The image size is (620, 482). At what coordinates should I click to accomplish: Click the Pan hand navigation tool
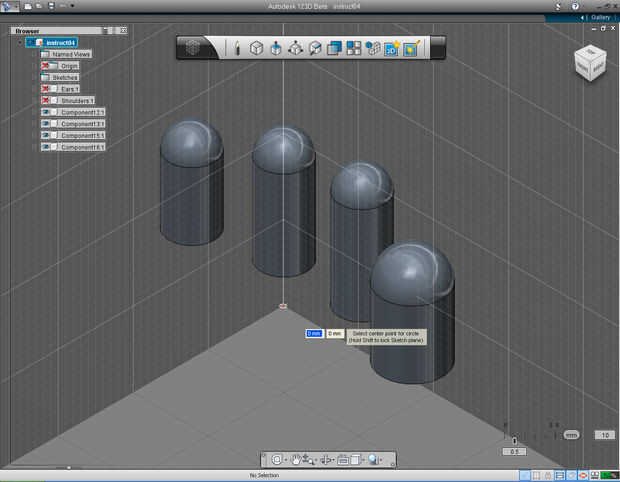[x=296, y=460]
